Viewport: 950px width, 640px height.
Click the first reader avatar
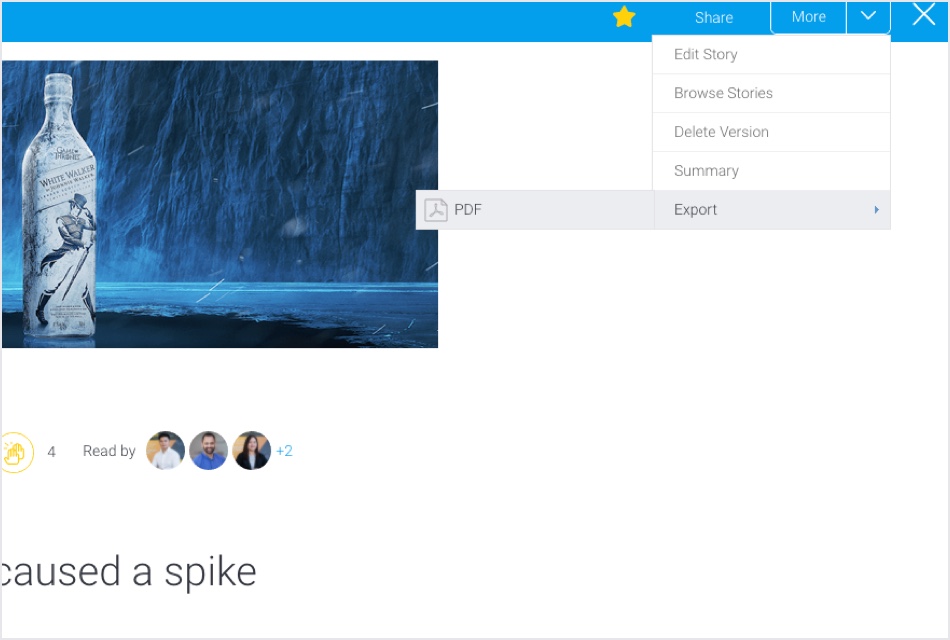coord(165,450)
